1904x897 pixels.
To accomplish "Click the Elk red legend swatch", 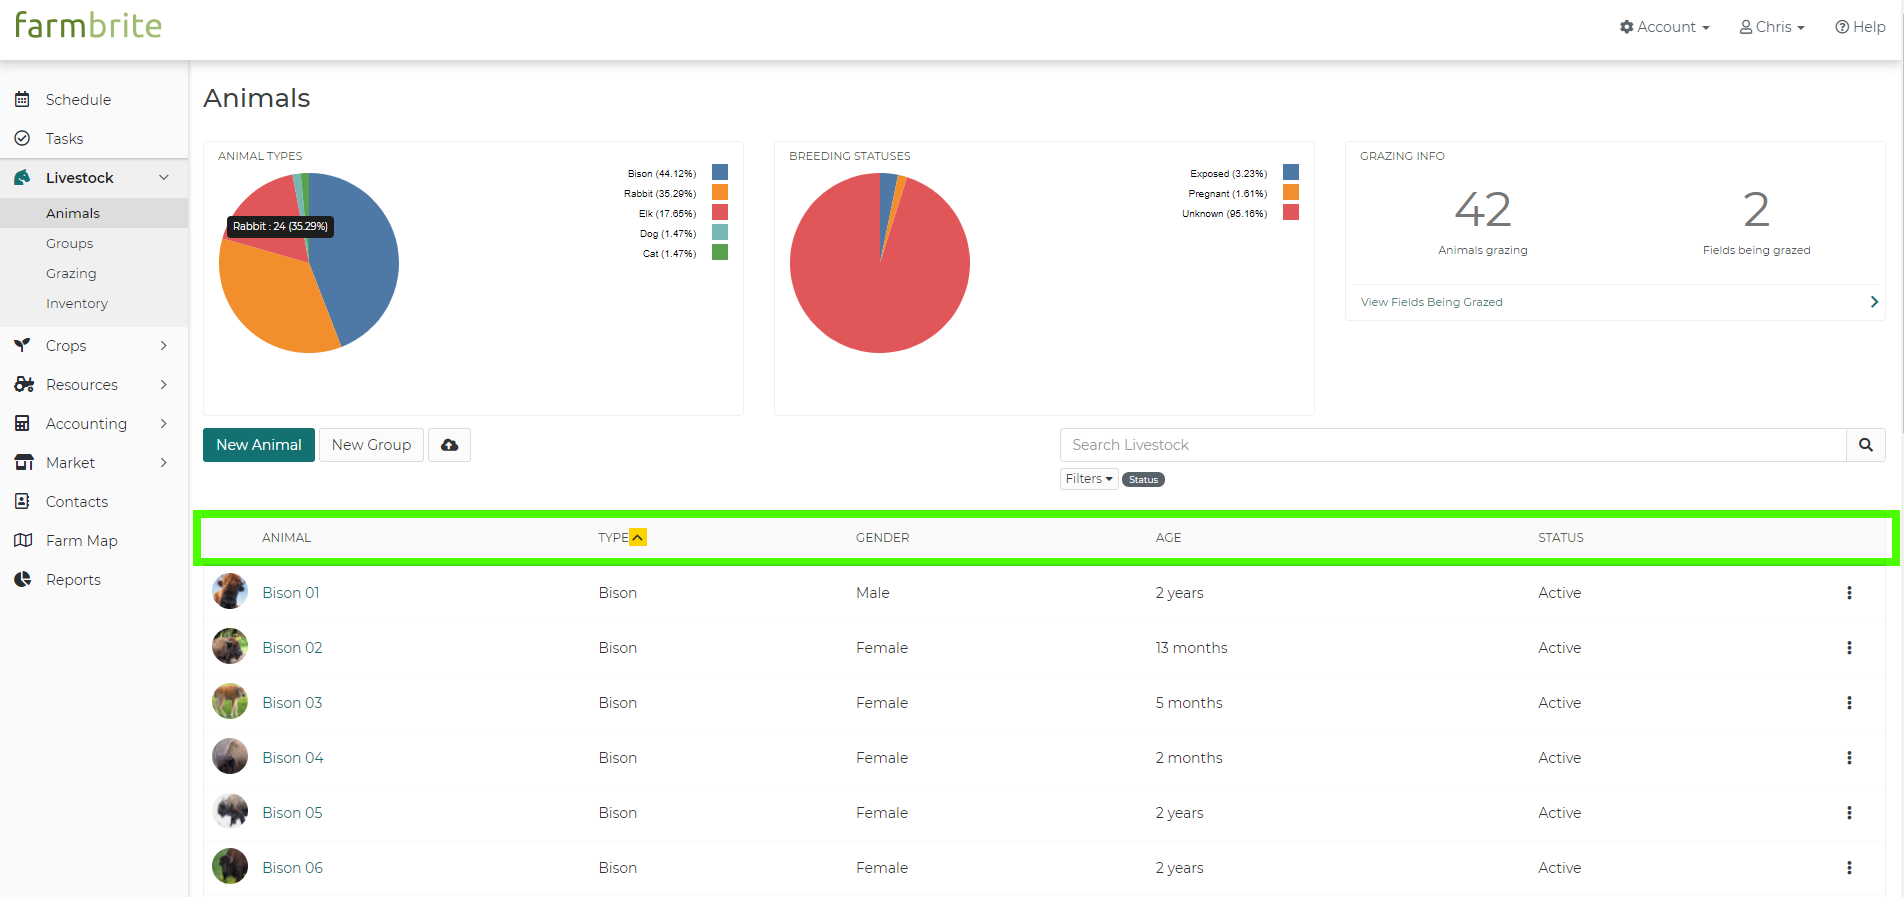I will click(720, 212).
